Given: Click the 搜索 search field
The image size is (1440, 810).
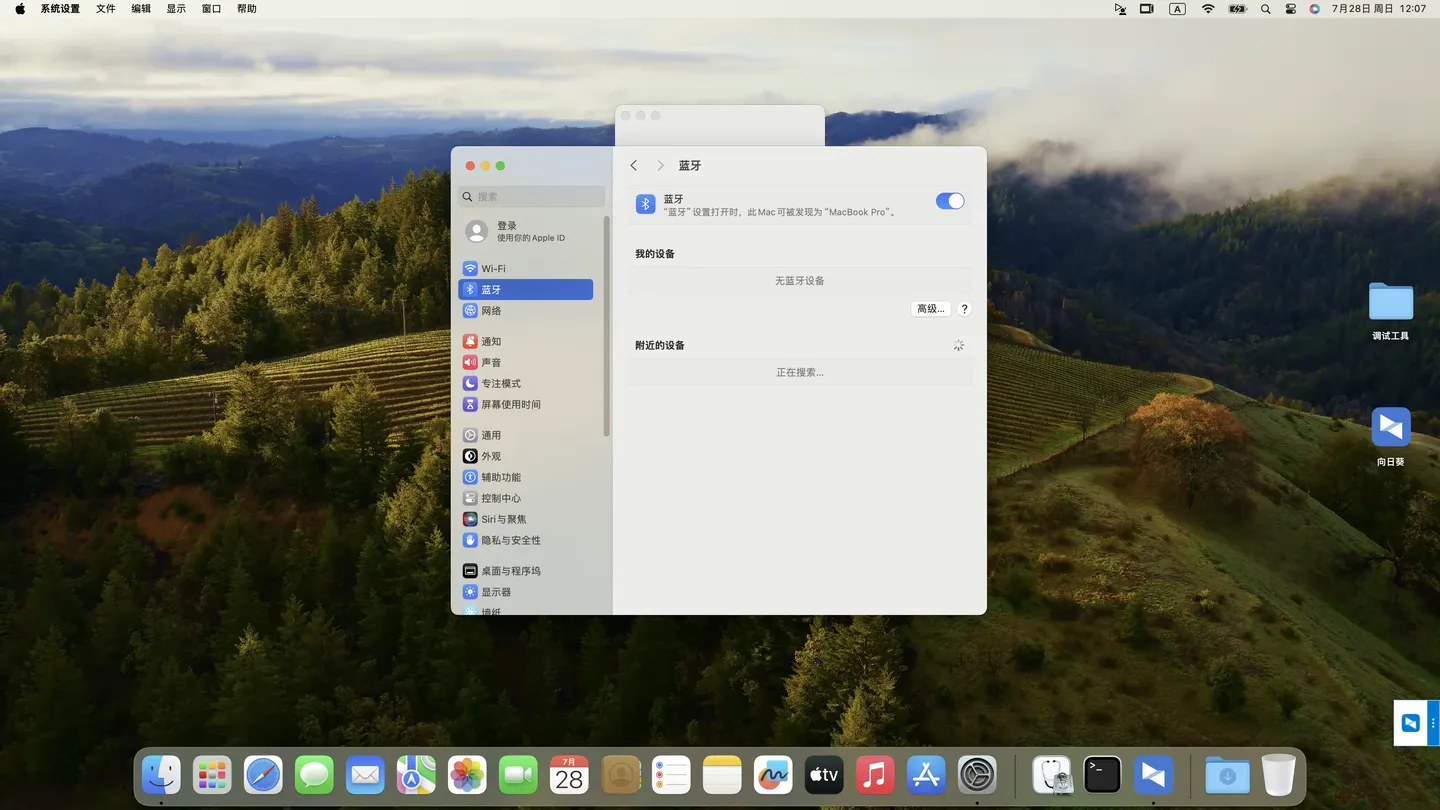Looking at the screenshot, I should [532, 197].
